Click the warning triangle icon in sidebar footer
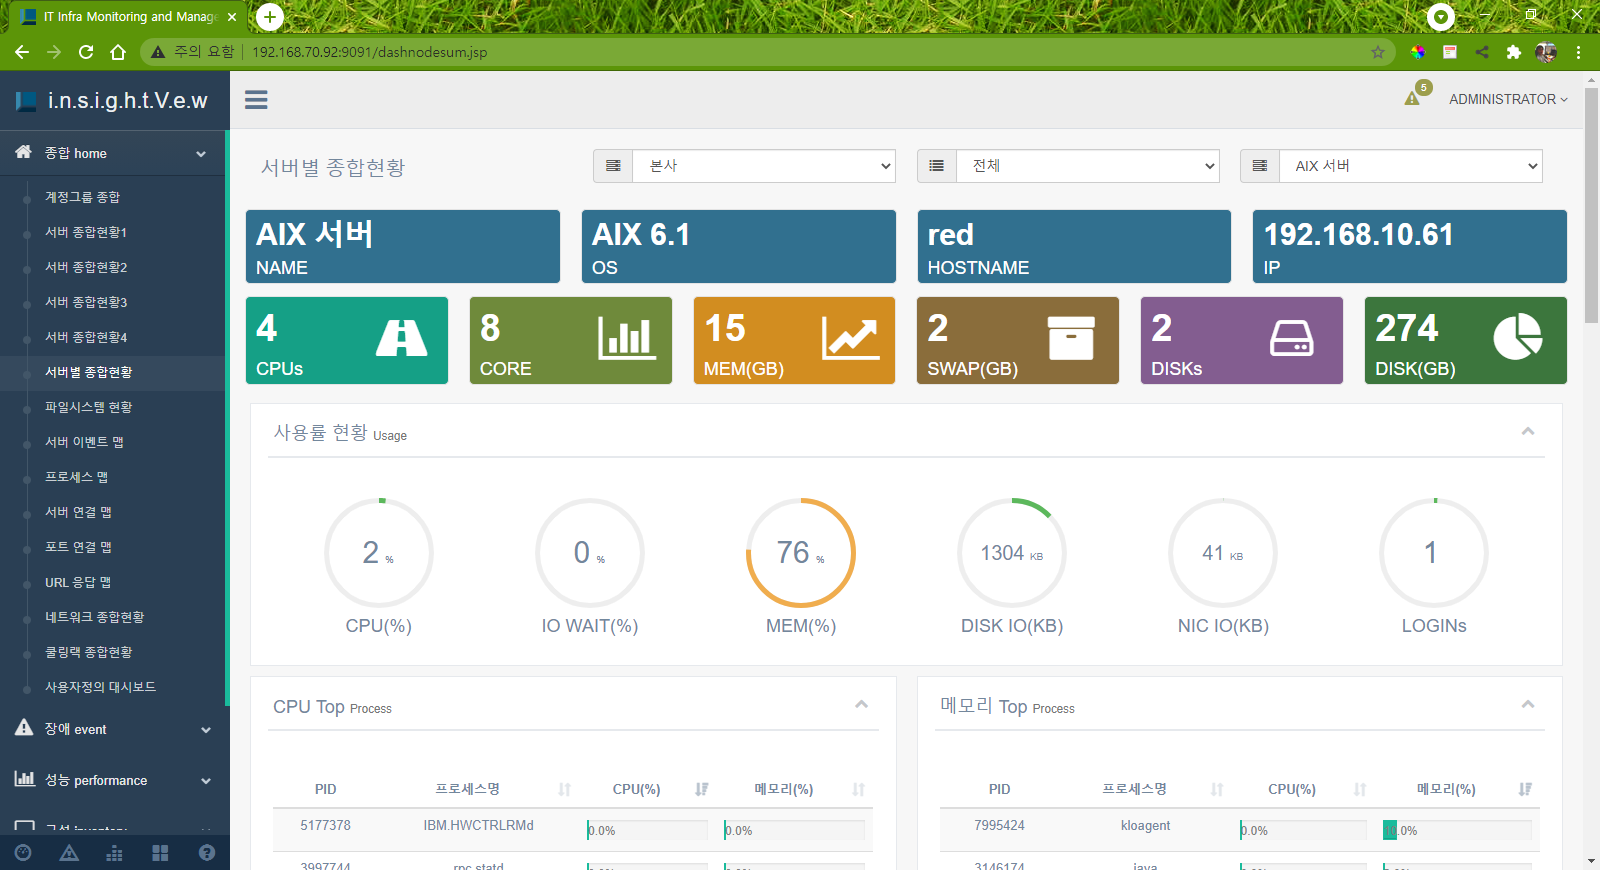1600x870 pixels. [69, 853]
